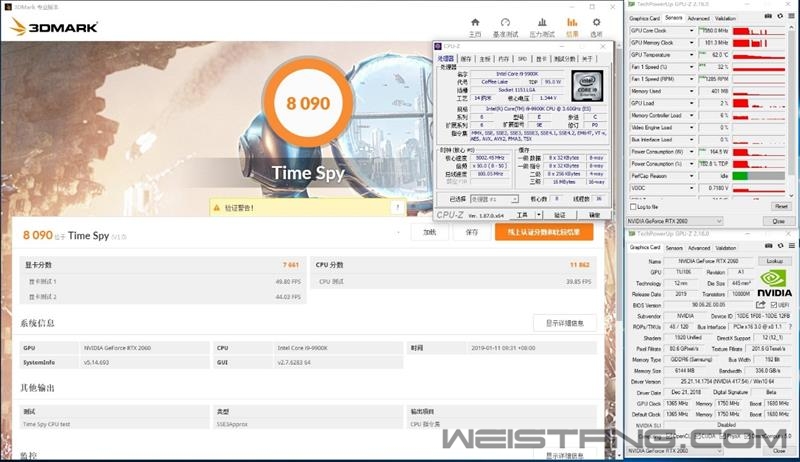This screenshot has height=462, width=800.
Task: Click CPU-Z Tools (工具) button
Action: 522,215
